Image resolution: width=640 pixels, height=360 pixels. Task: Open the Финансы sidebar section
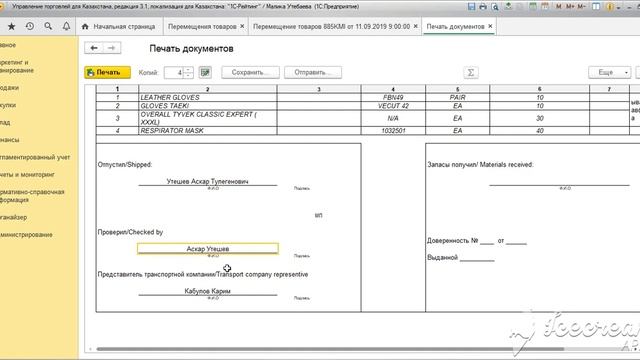[9, 140]
